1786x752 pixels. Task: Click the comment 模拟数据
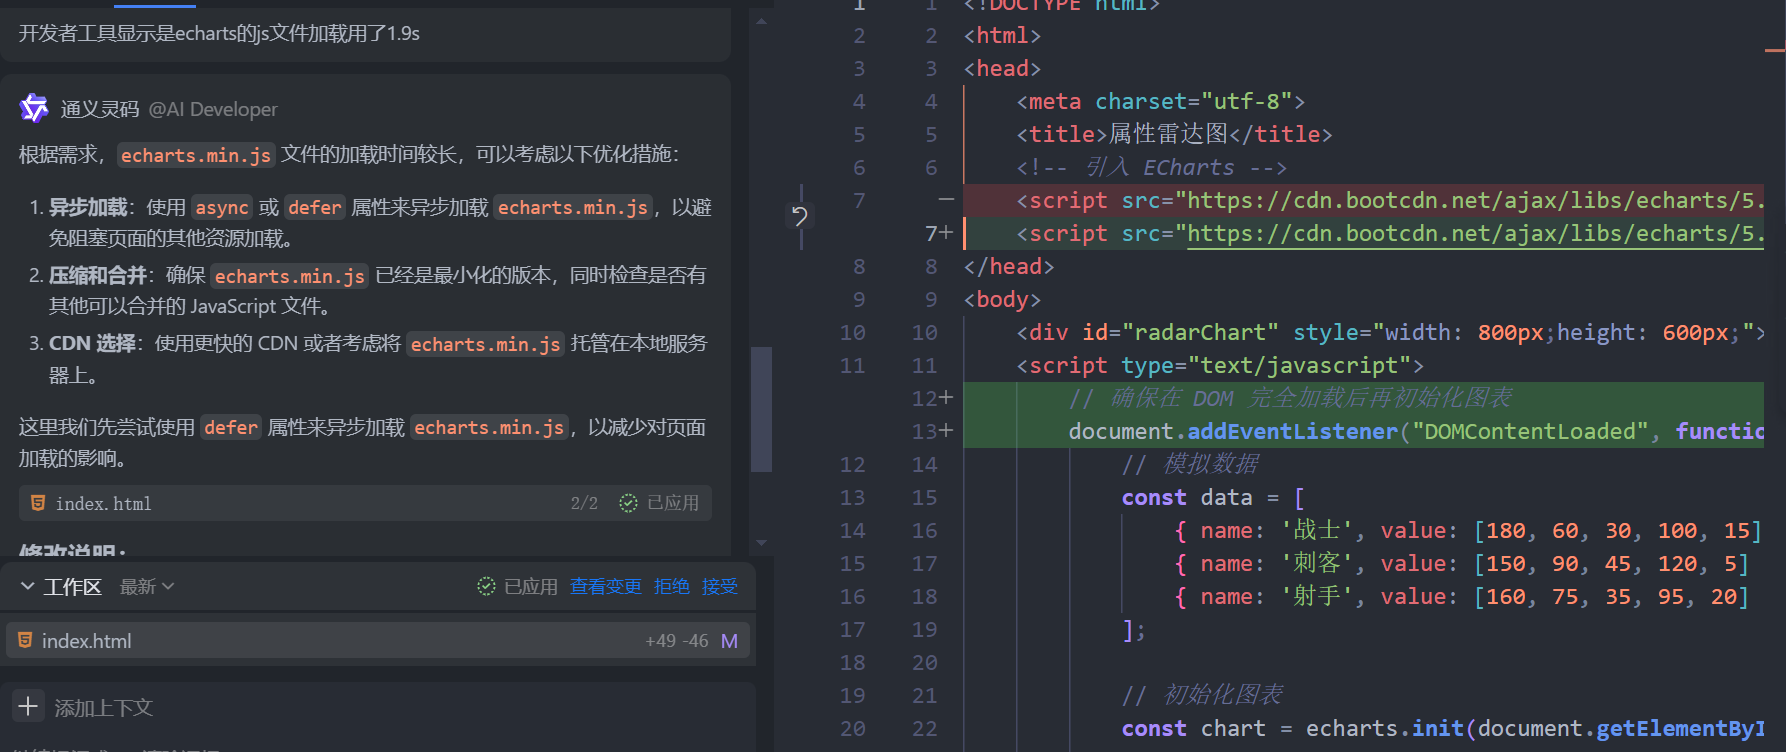pos(1190,464)
